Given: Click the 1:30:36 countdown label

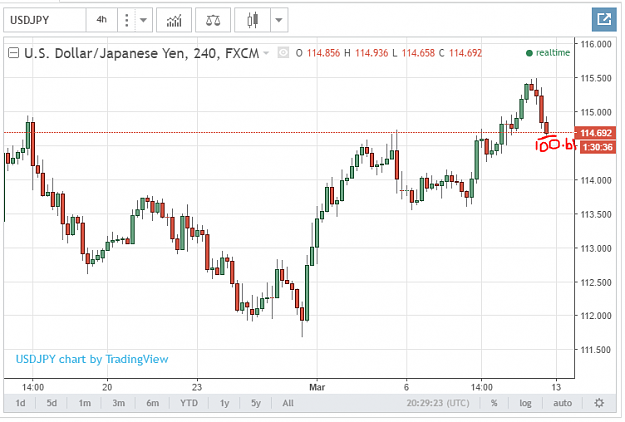Looking at the screenshot, I should point(597,147).
